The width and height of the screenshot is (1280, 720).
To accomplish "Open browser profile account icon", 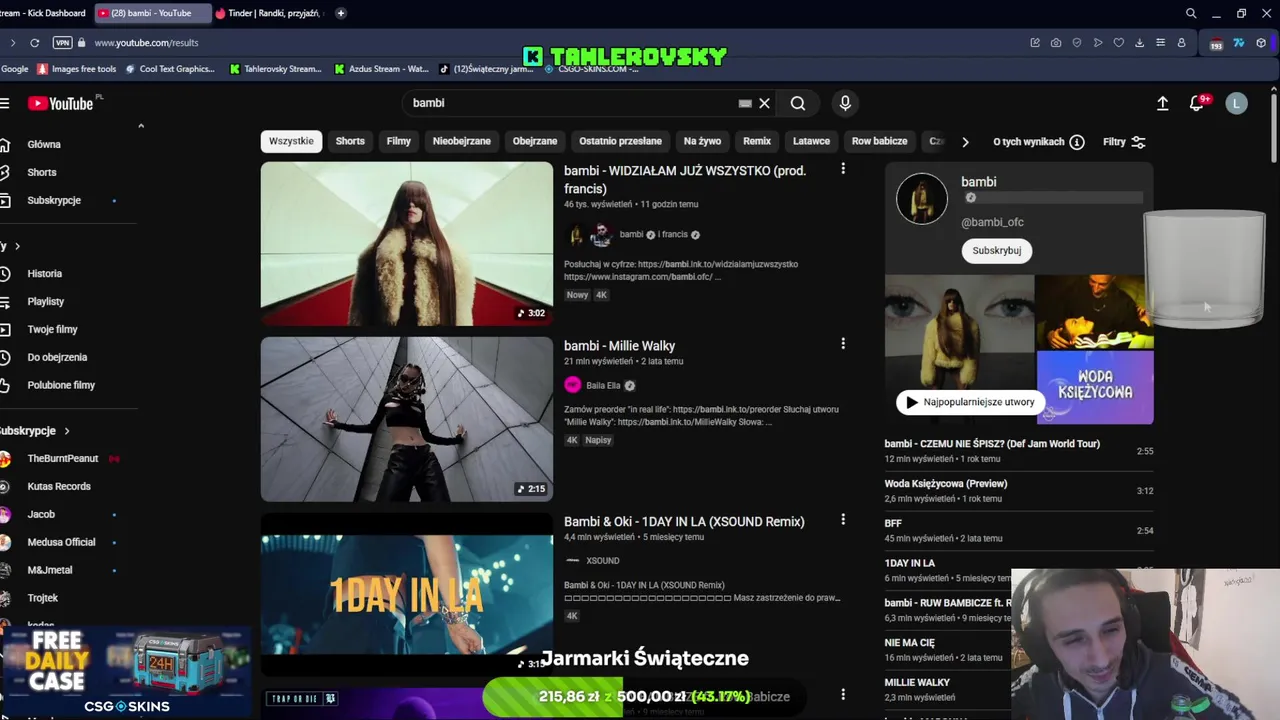I will pyautogui.click(x=1181, y=43).
